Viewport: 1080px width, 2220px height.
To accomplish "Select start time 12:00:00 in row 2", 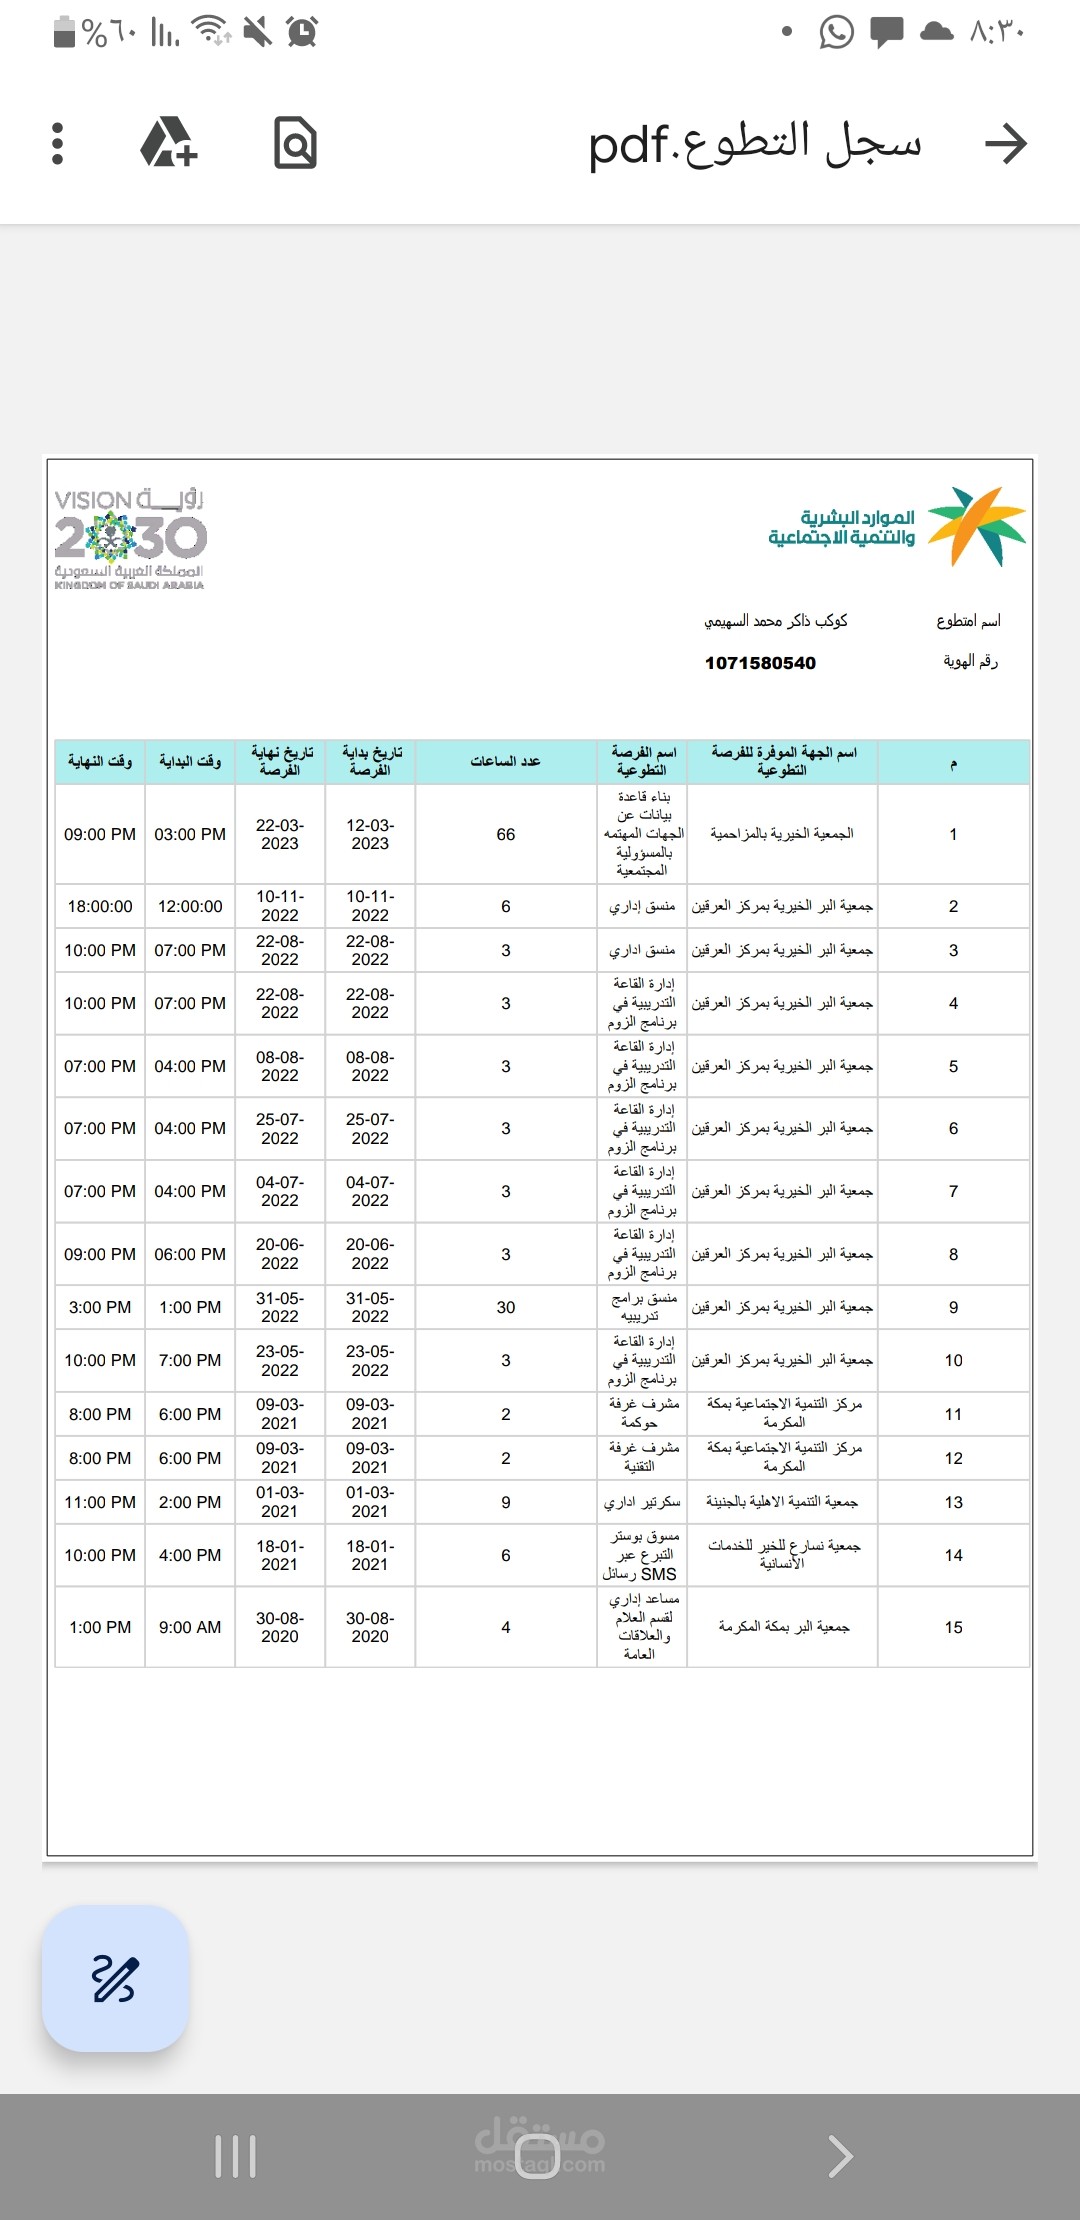I will click(190, 906).
